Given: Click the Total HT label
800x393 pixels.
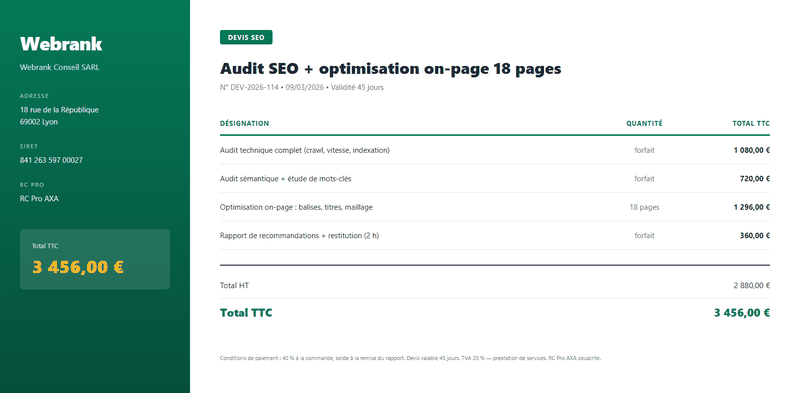Looking at the screenshot, I should coord(234,285).
